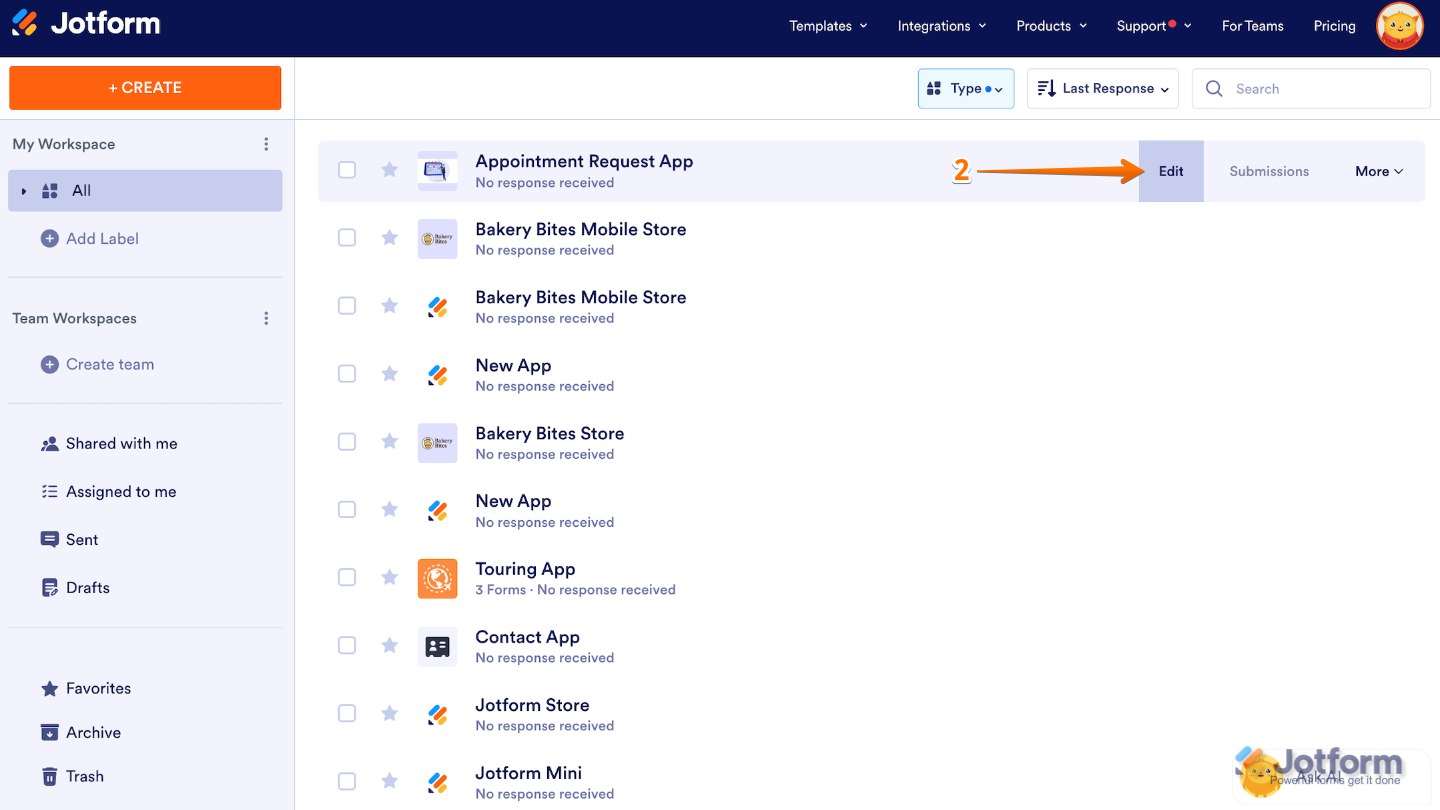Open Team Workspaces three-dot options menu
The image size is (1440, 810).
coord(266,318)
